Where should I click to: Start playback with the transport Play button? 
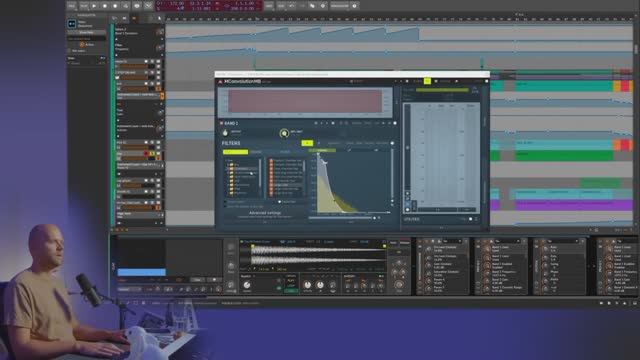[94, 6]
